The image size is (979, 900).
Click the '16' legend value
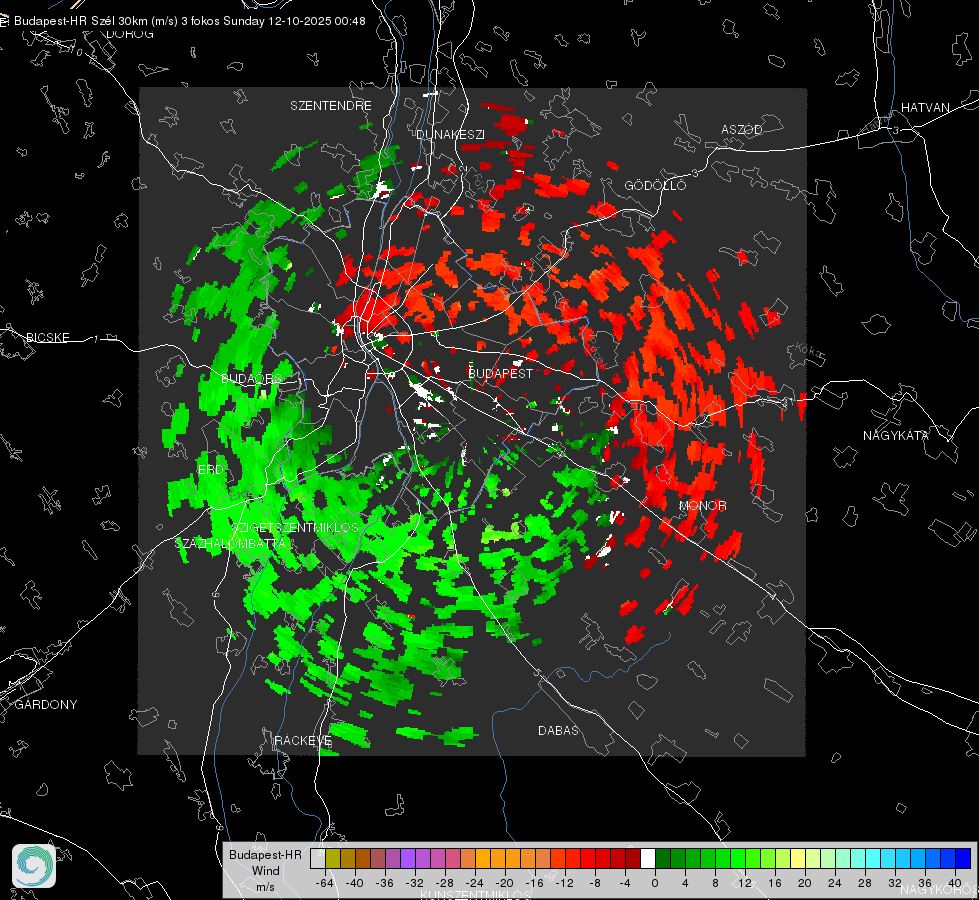(775, 883)
